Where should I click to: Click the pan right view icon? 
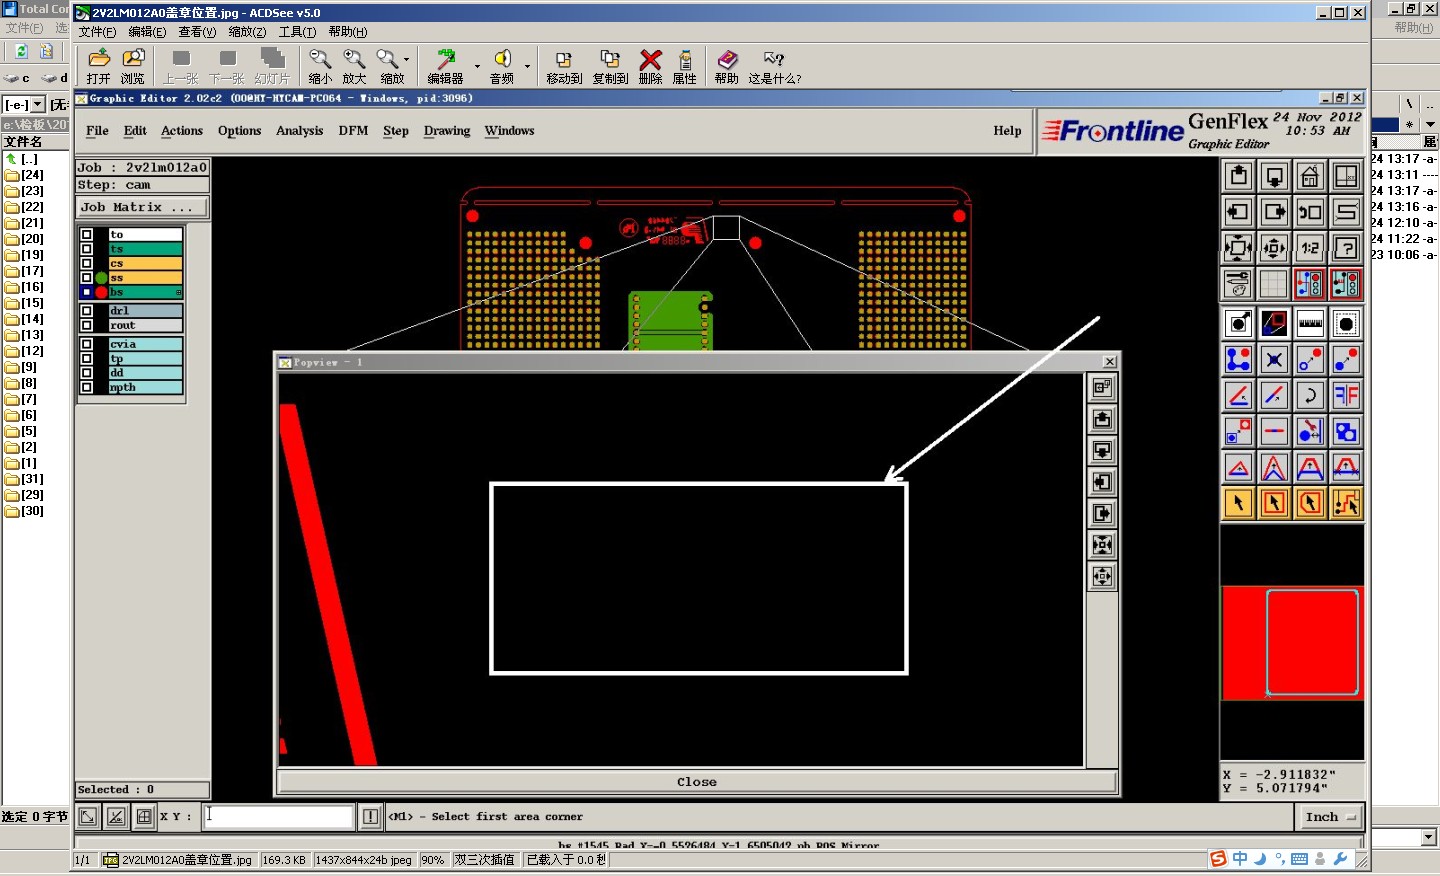click(x=1274, y=212)
